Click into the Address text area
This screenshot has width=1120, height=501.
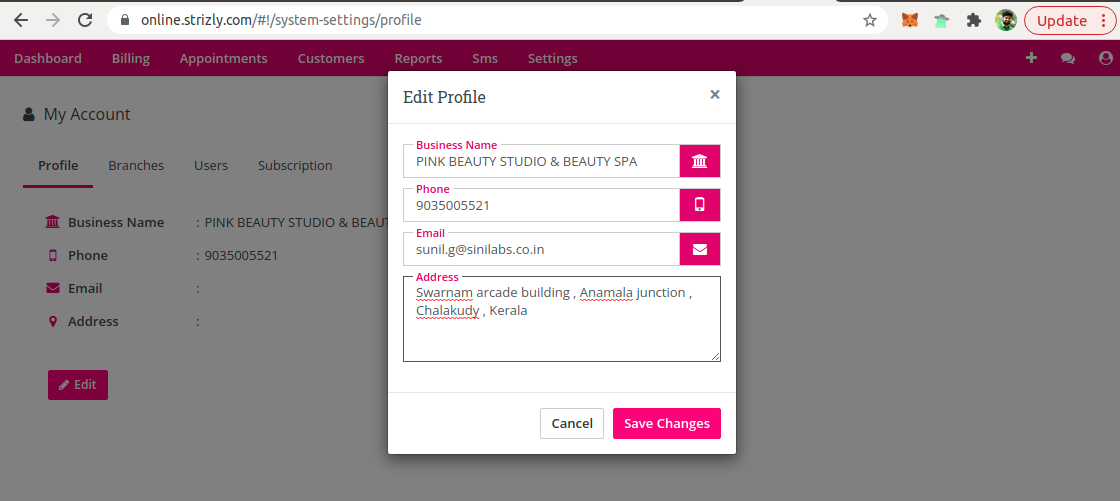pyautogui.click(x=561, y=319)
